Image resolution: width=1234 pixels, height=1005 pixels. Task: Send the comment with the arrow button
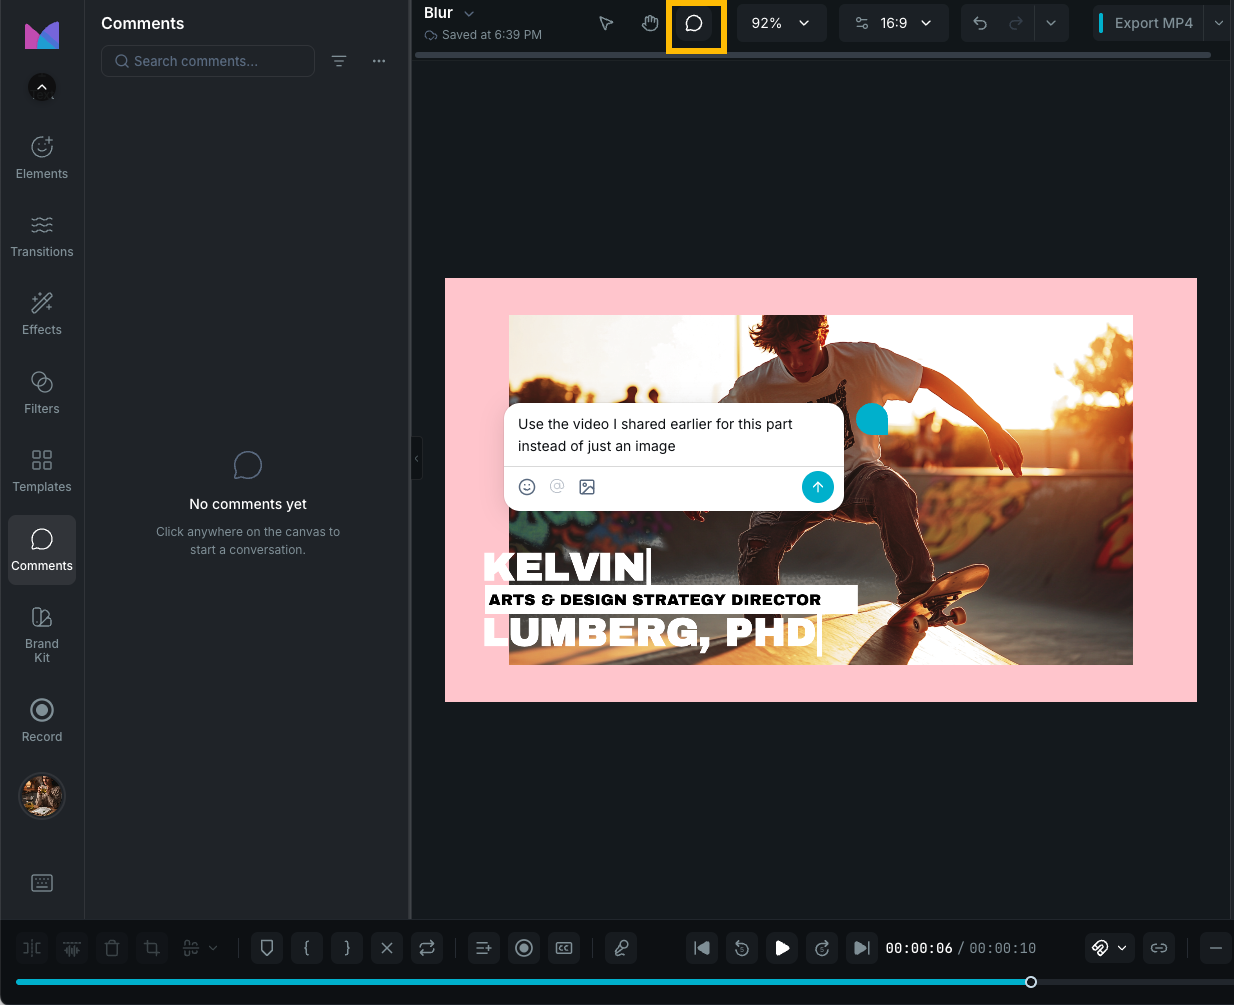(818, 487)
